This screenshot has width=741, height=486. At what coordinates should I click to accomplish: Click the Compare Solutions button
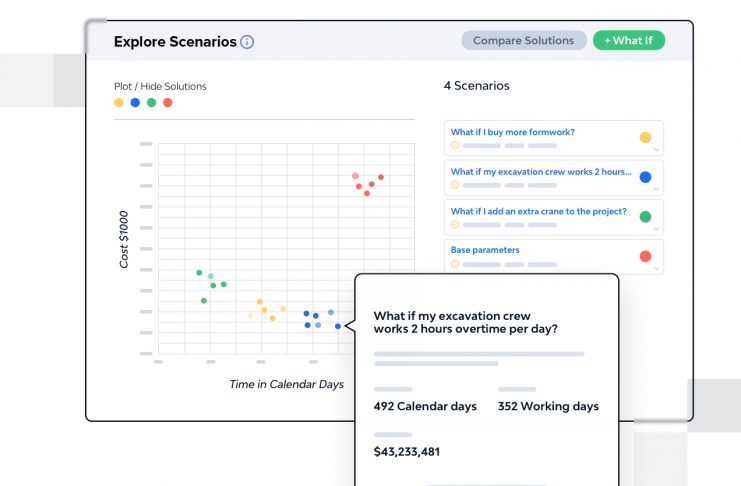coord(523,41)
